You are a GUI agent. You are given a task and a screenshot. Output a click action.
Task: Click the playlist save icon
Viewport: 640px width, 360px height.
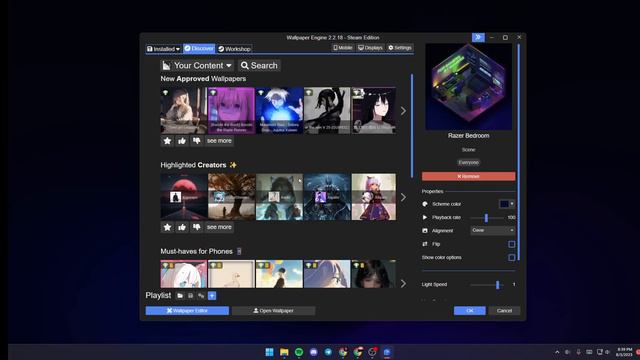pyautogui.click(x=191, y=296)
